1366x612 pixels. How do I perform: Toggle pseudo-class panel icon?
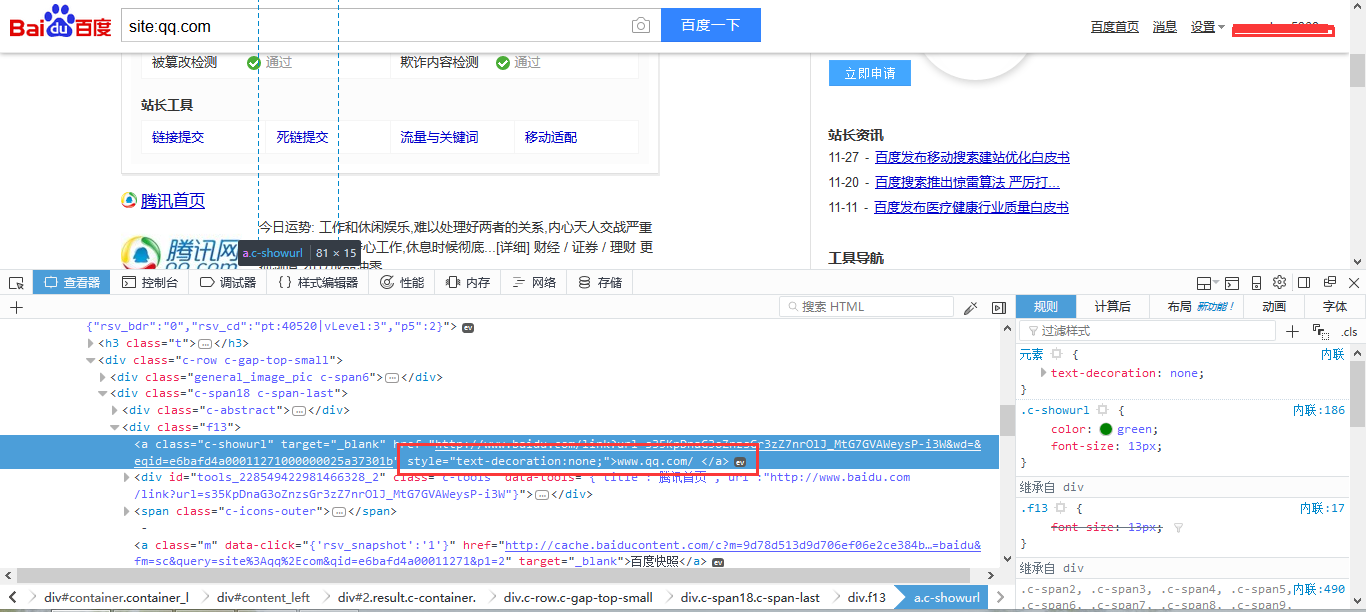[1320, 331]
